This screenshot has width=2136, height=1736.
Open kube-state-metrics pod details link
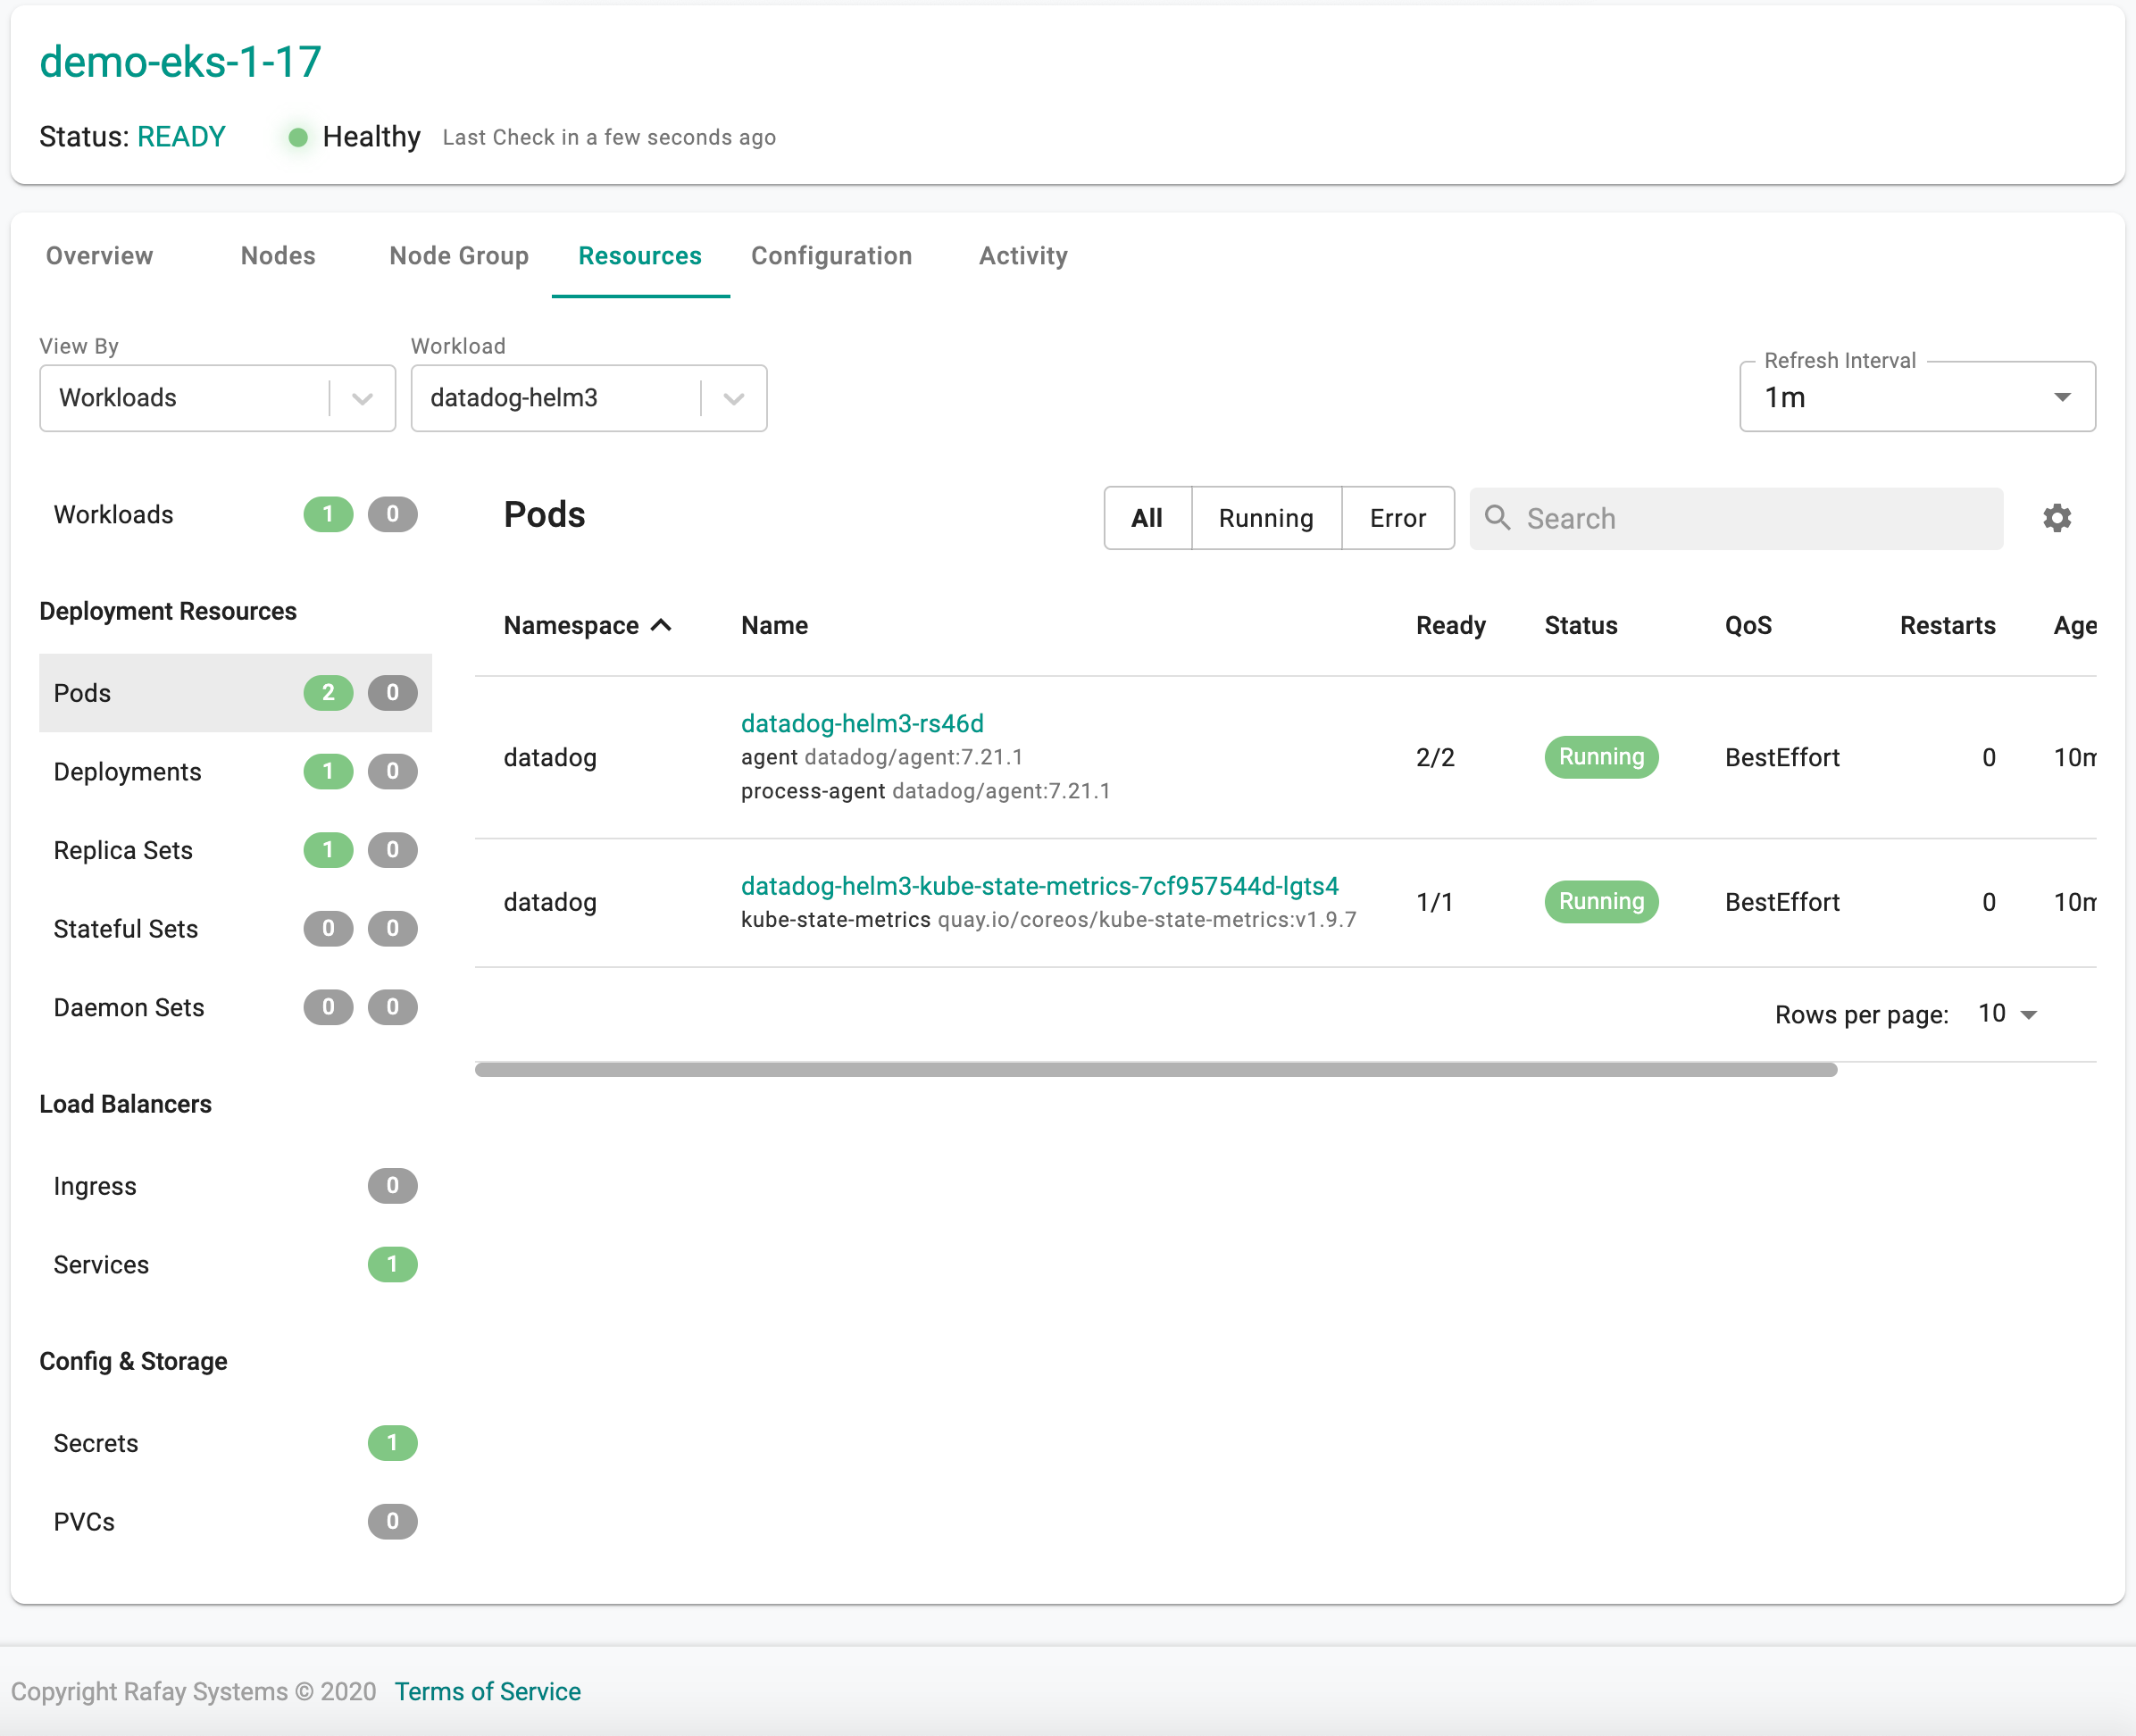pos(1039,884)
